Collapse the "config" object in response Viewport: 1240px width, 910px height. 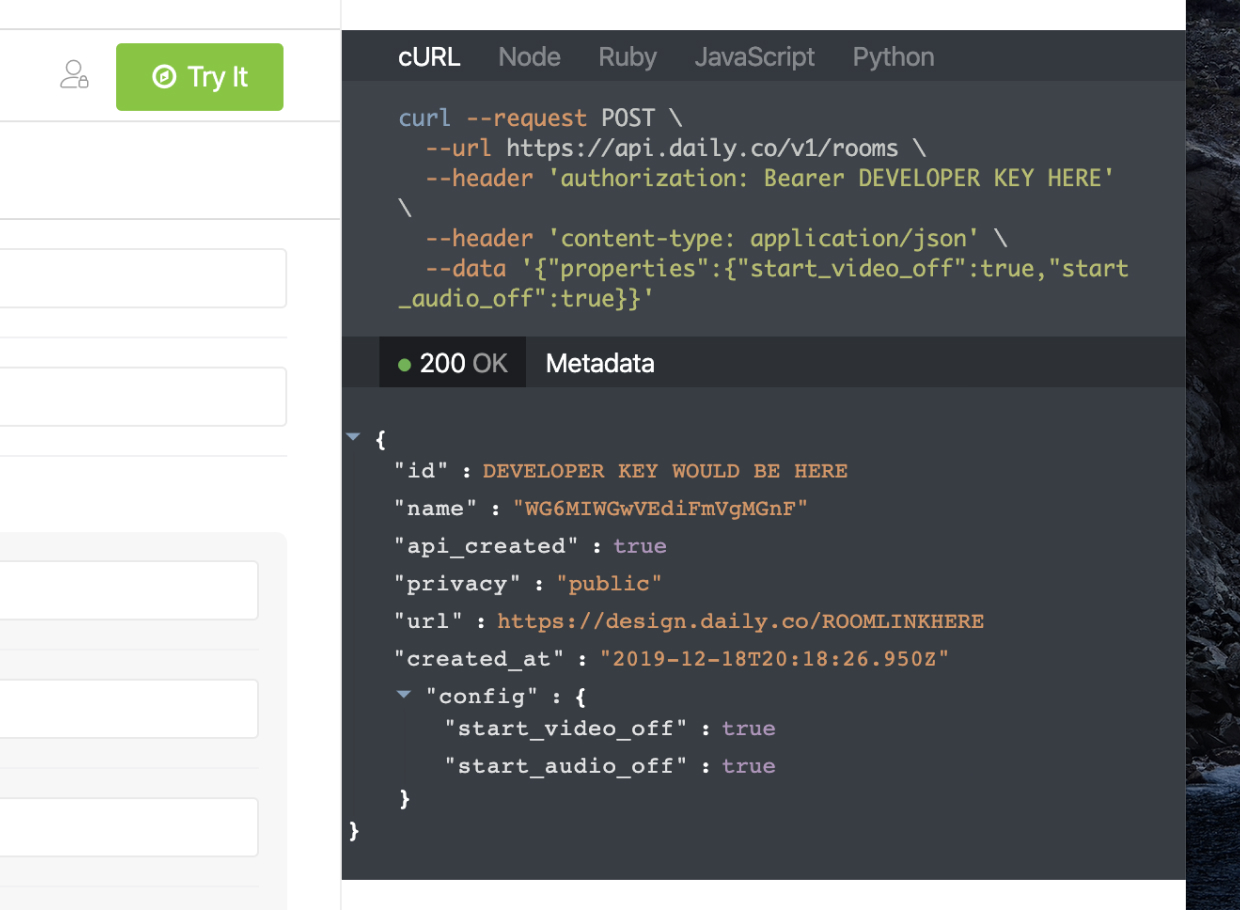tap(403, 694)
